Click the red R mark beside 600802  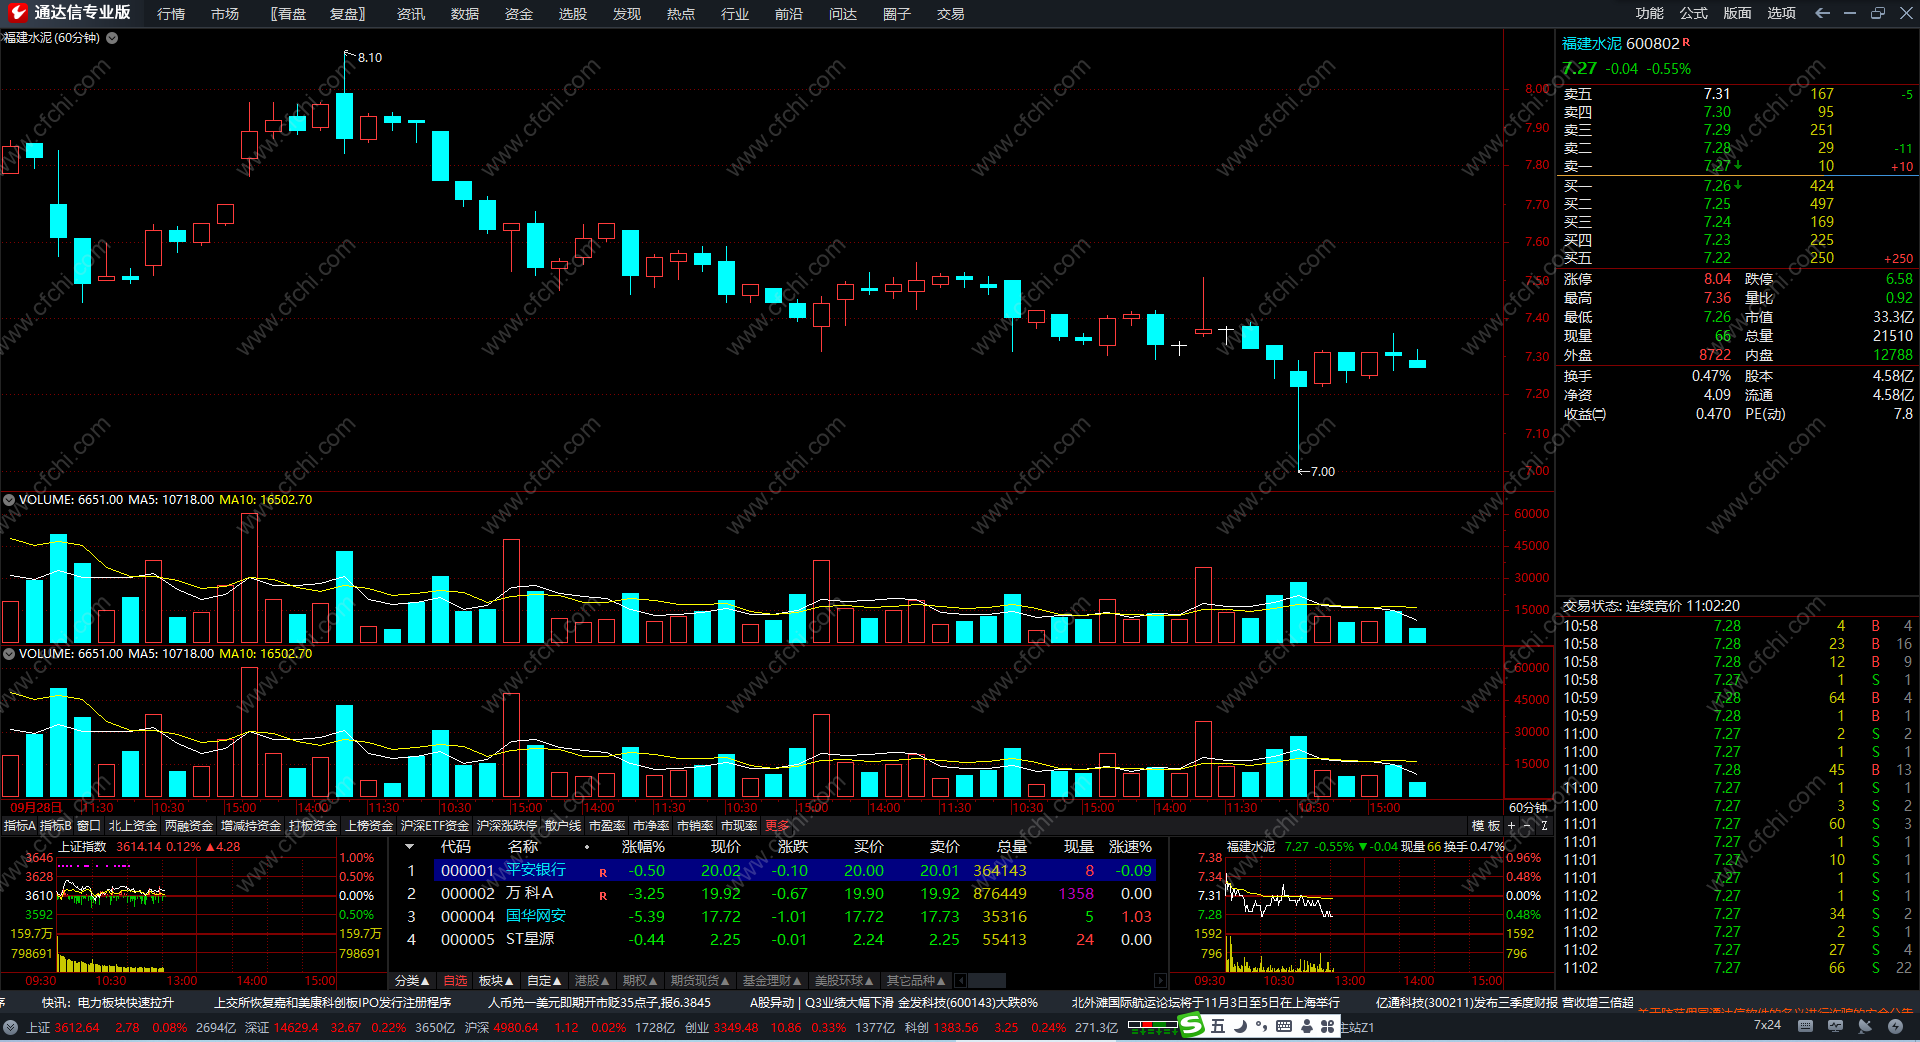pos(1686,42)
